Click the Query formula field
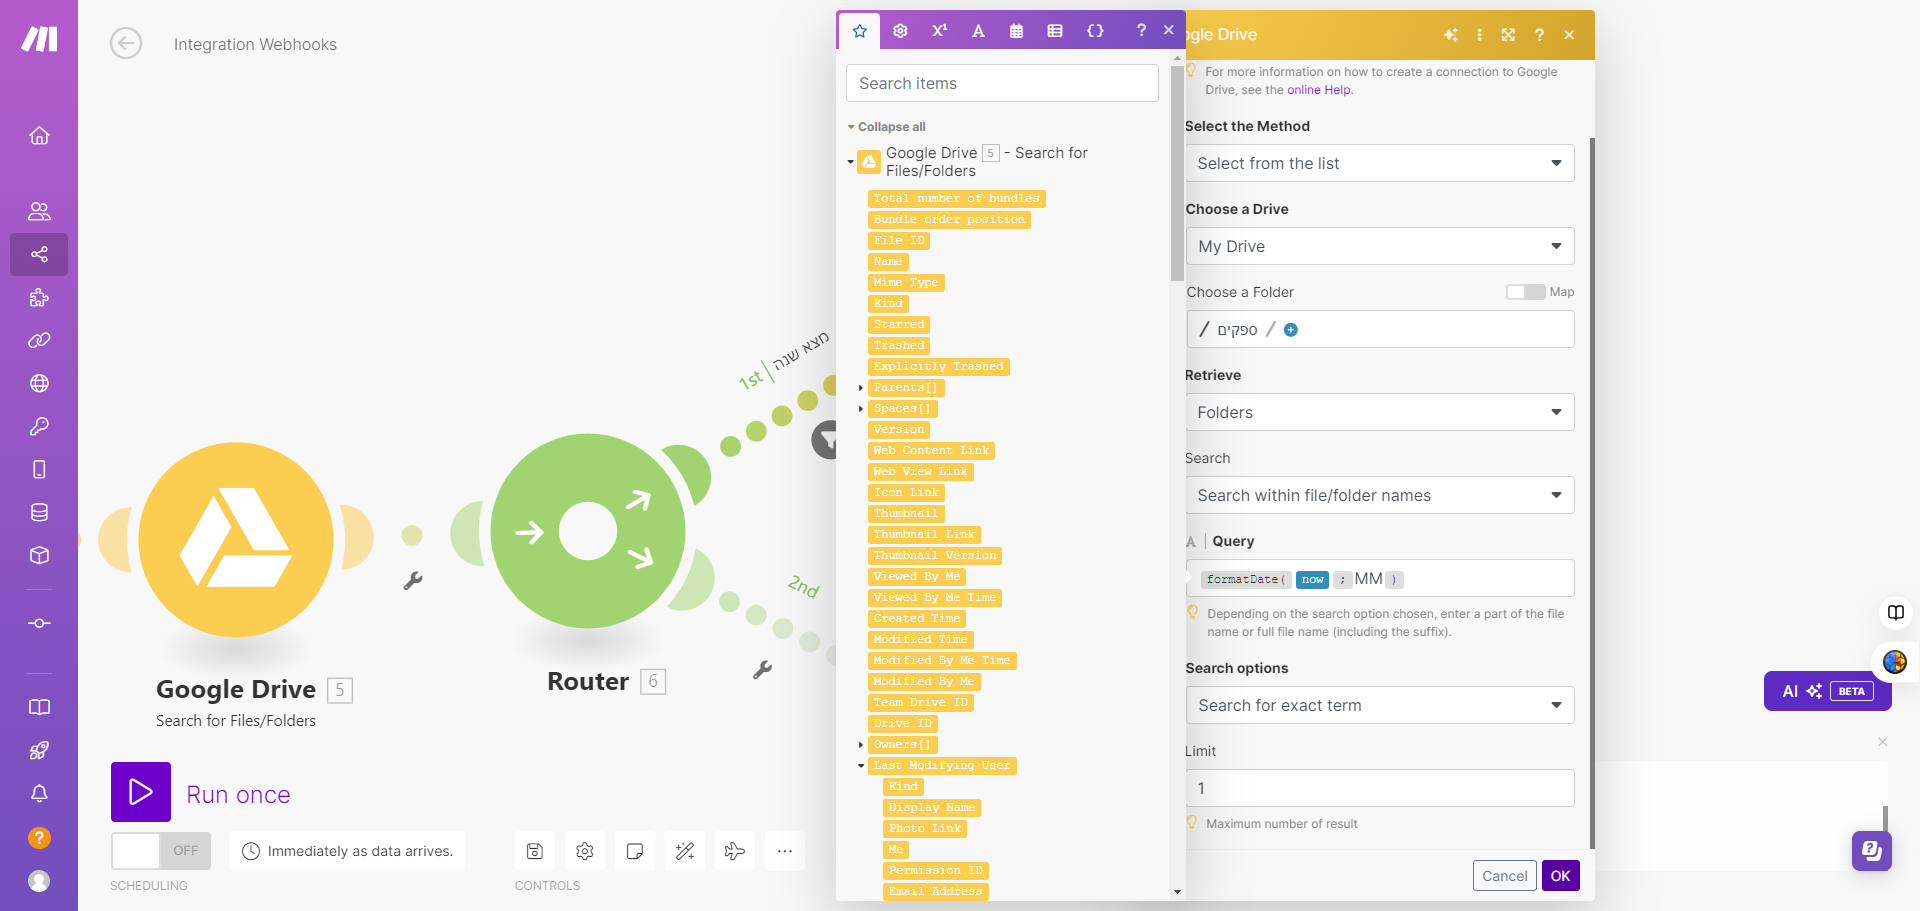Image resolution: width=1920 pixels, height=911 pixels. [1380, 578]
